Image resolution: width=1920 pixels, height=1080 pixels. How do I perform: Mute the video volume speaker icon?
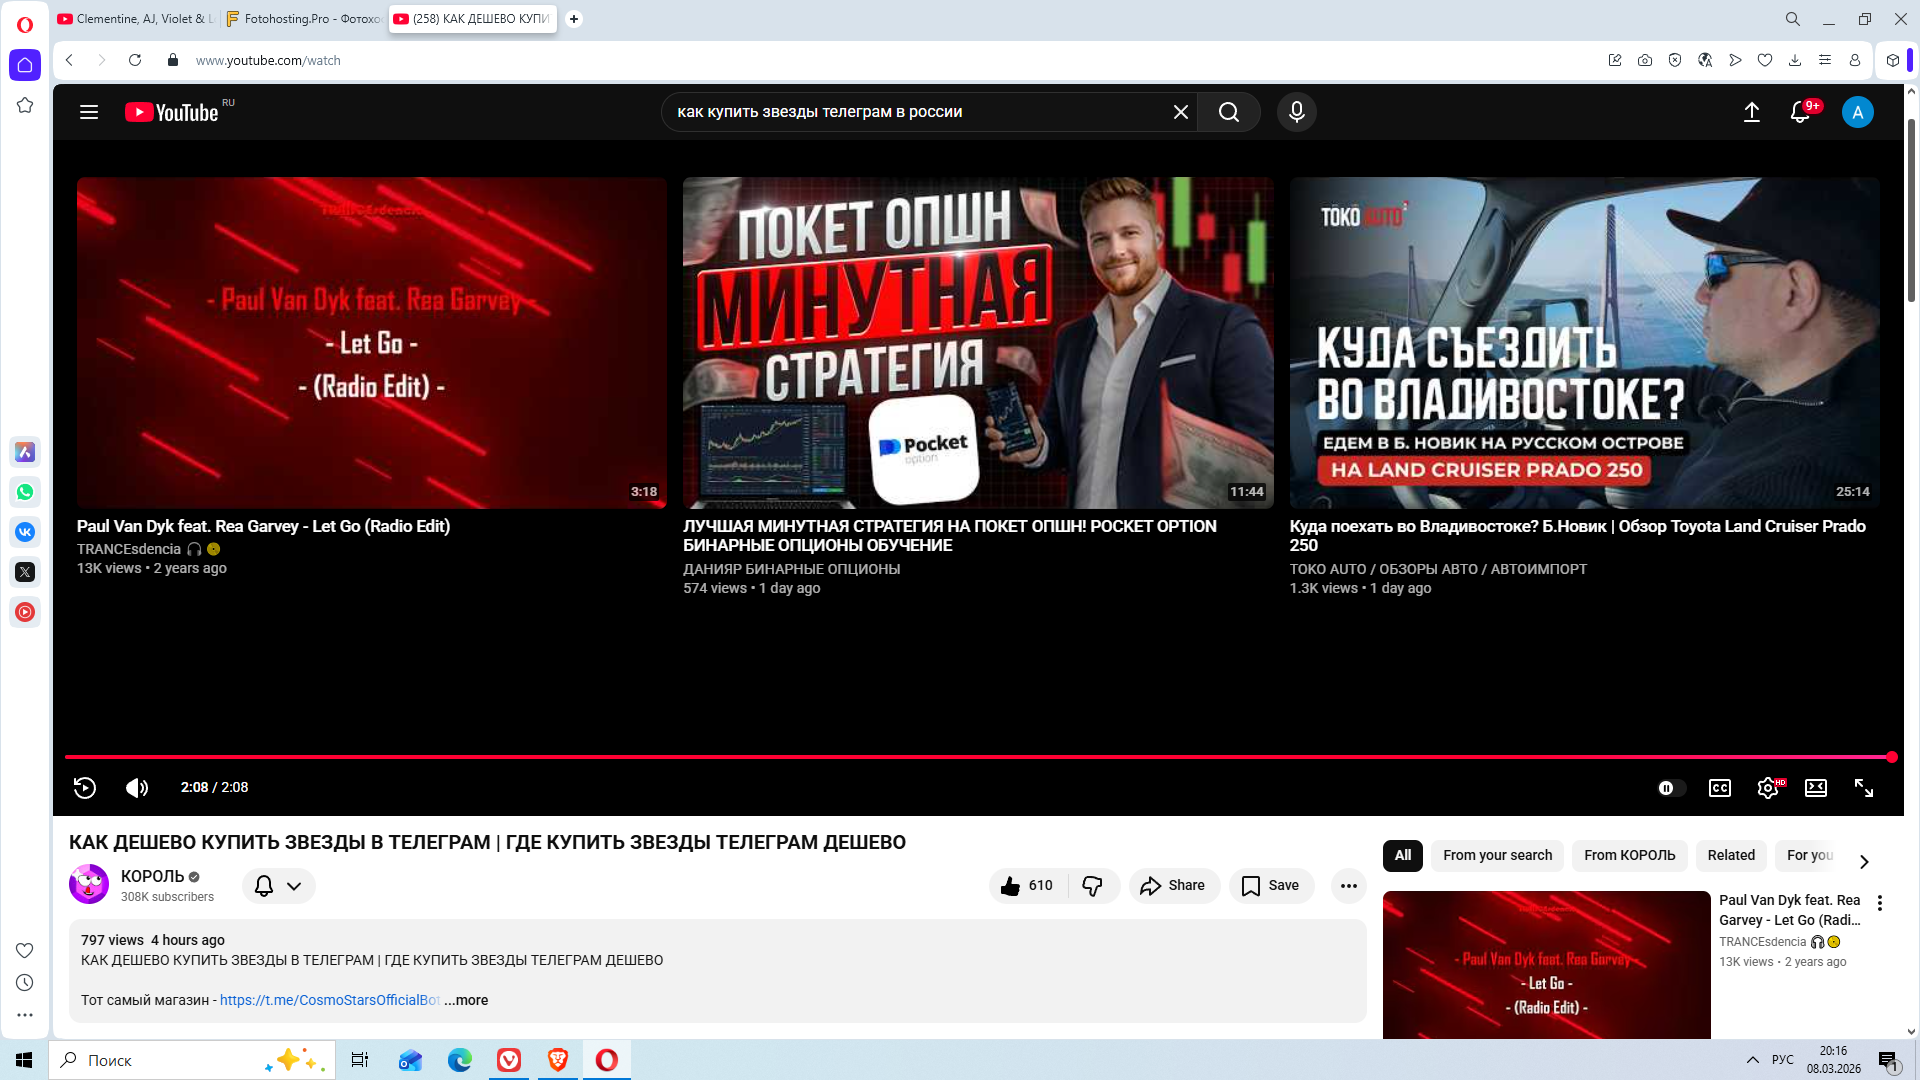click(137, 788)
